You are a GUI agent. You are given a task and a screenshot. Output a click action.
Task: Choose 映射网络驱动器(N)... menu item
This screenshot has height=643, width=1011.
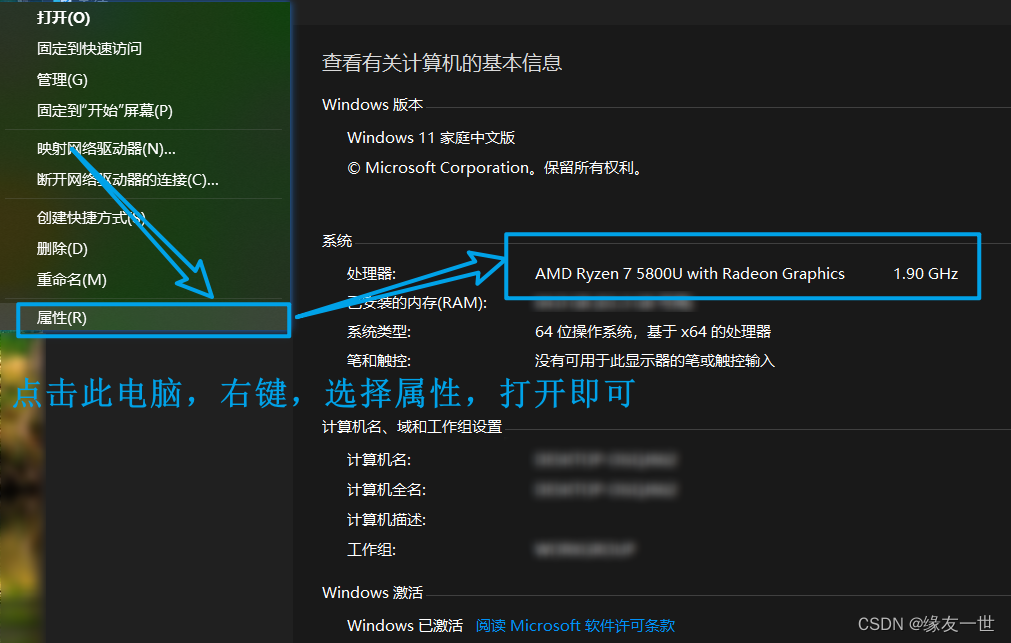click(x=106, y=149)
